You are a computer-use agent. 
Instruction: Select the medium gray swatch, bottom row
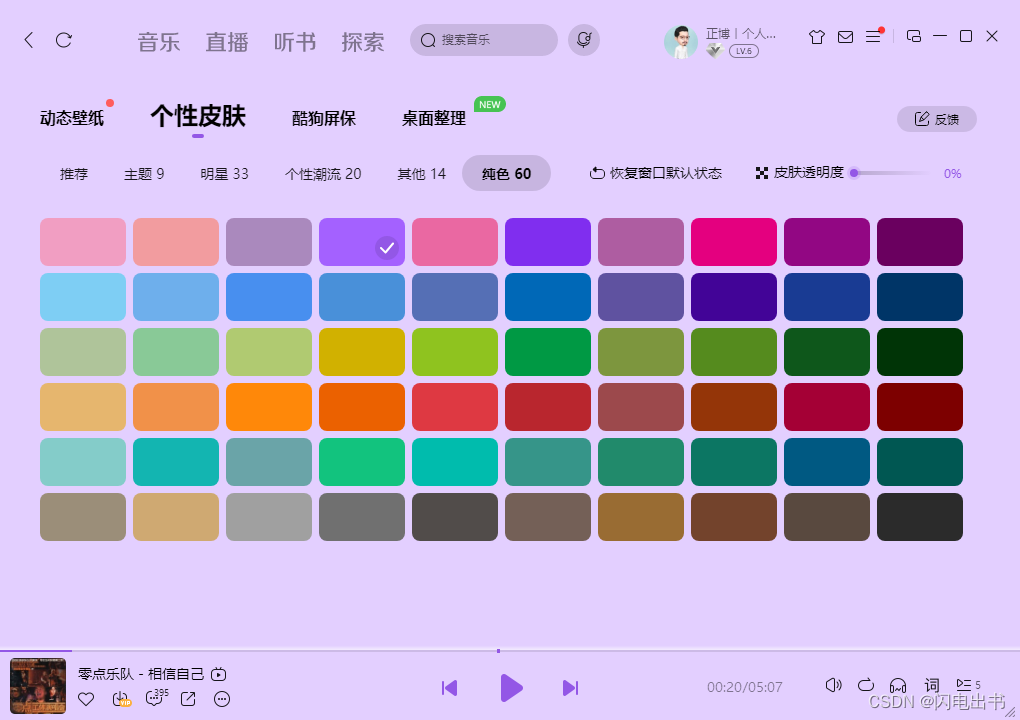pos(269,517)
